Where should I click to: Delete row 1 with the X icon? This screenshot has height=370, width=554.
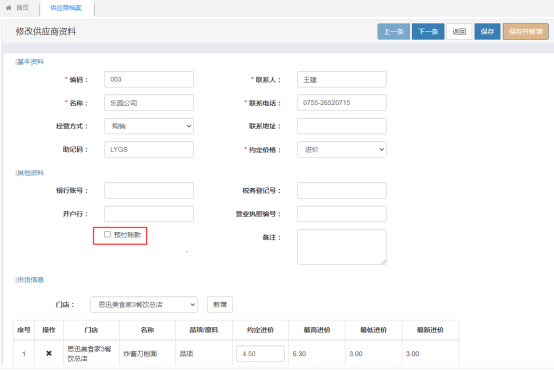[49, 353]
